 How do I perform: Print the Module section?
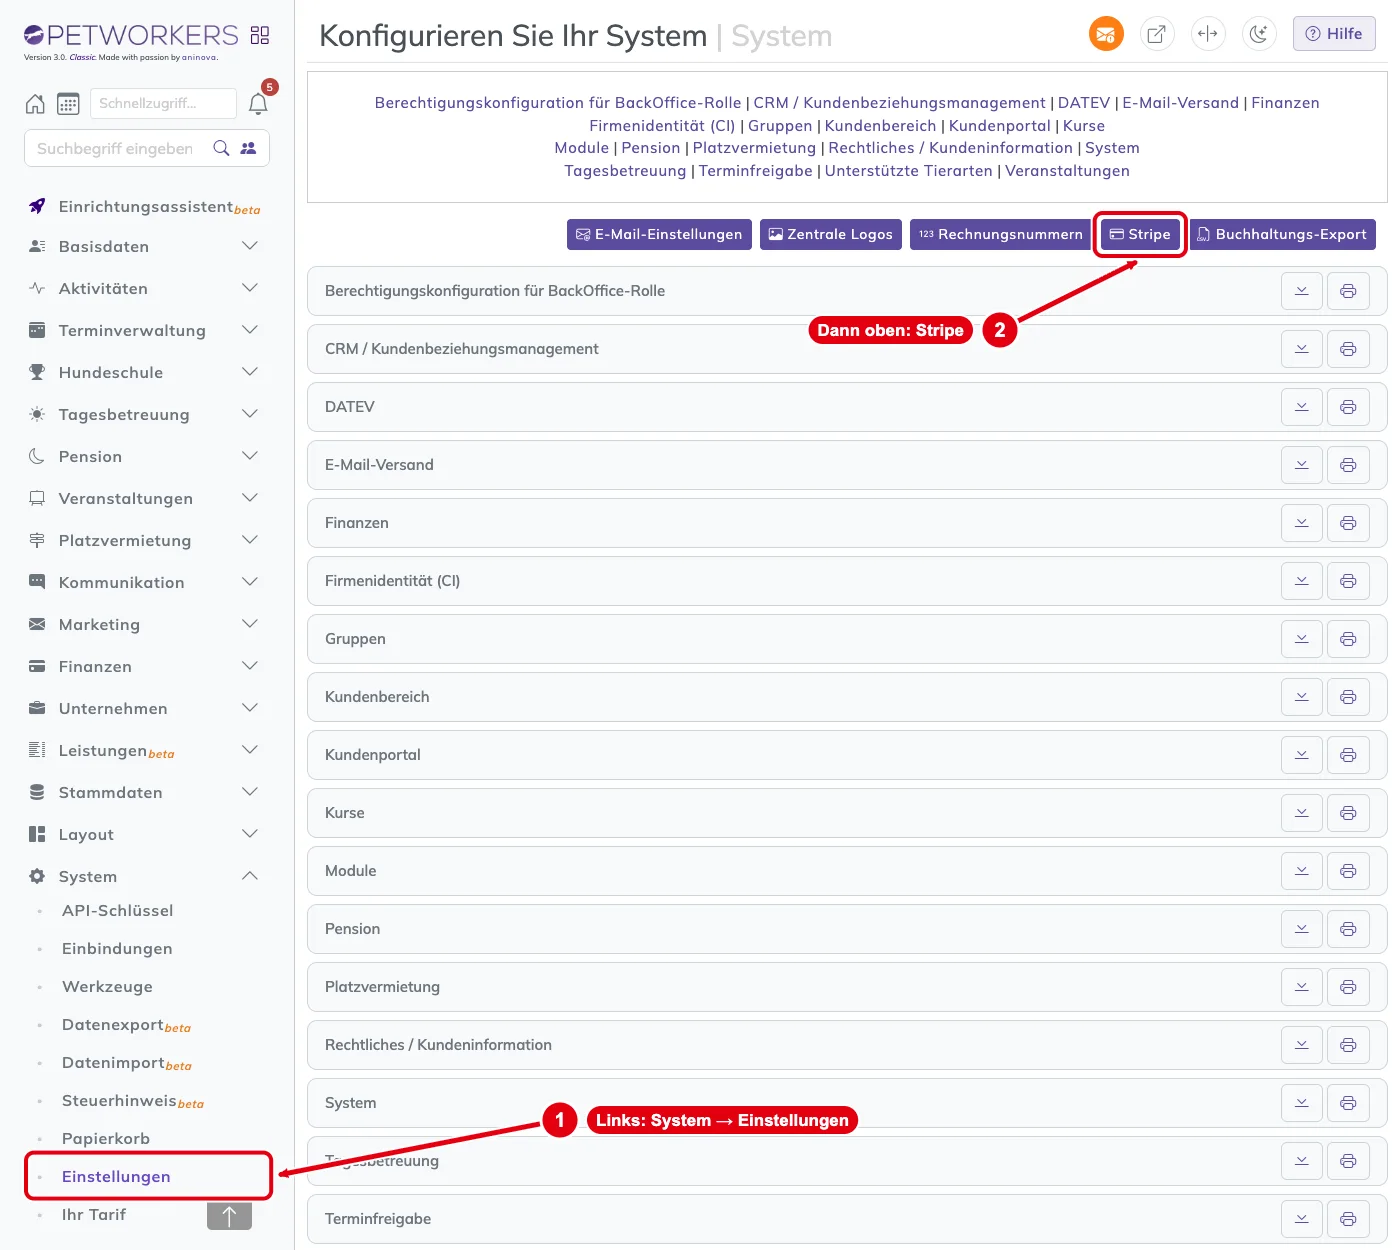pyautogui.click(x=1348, y=871)
